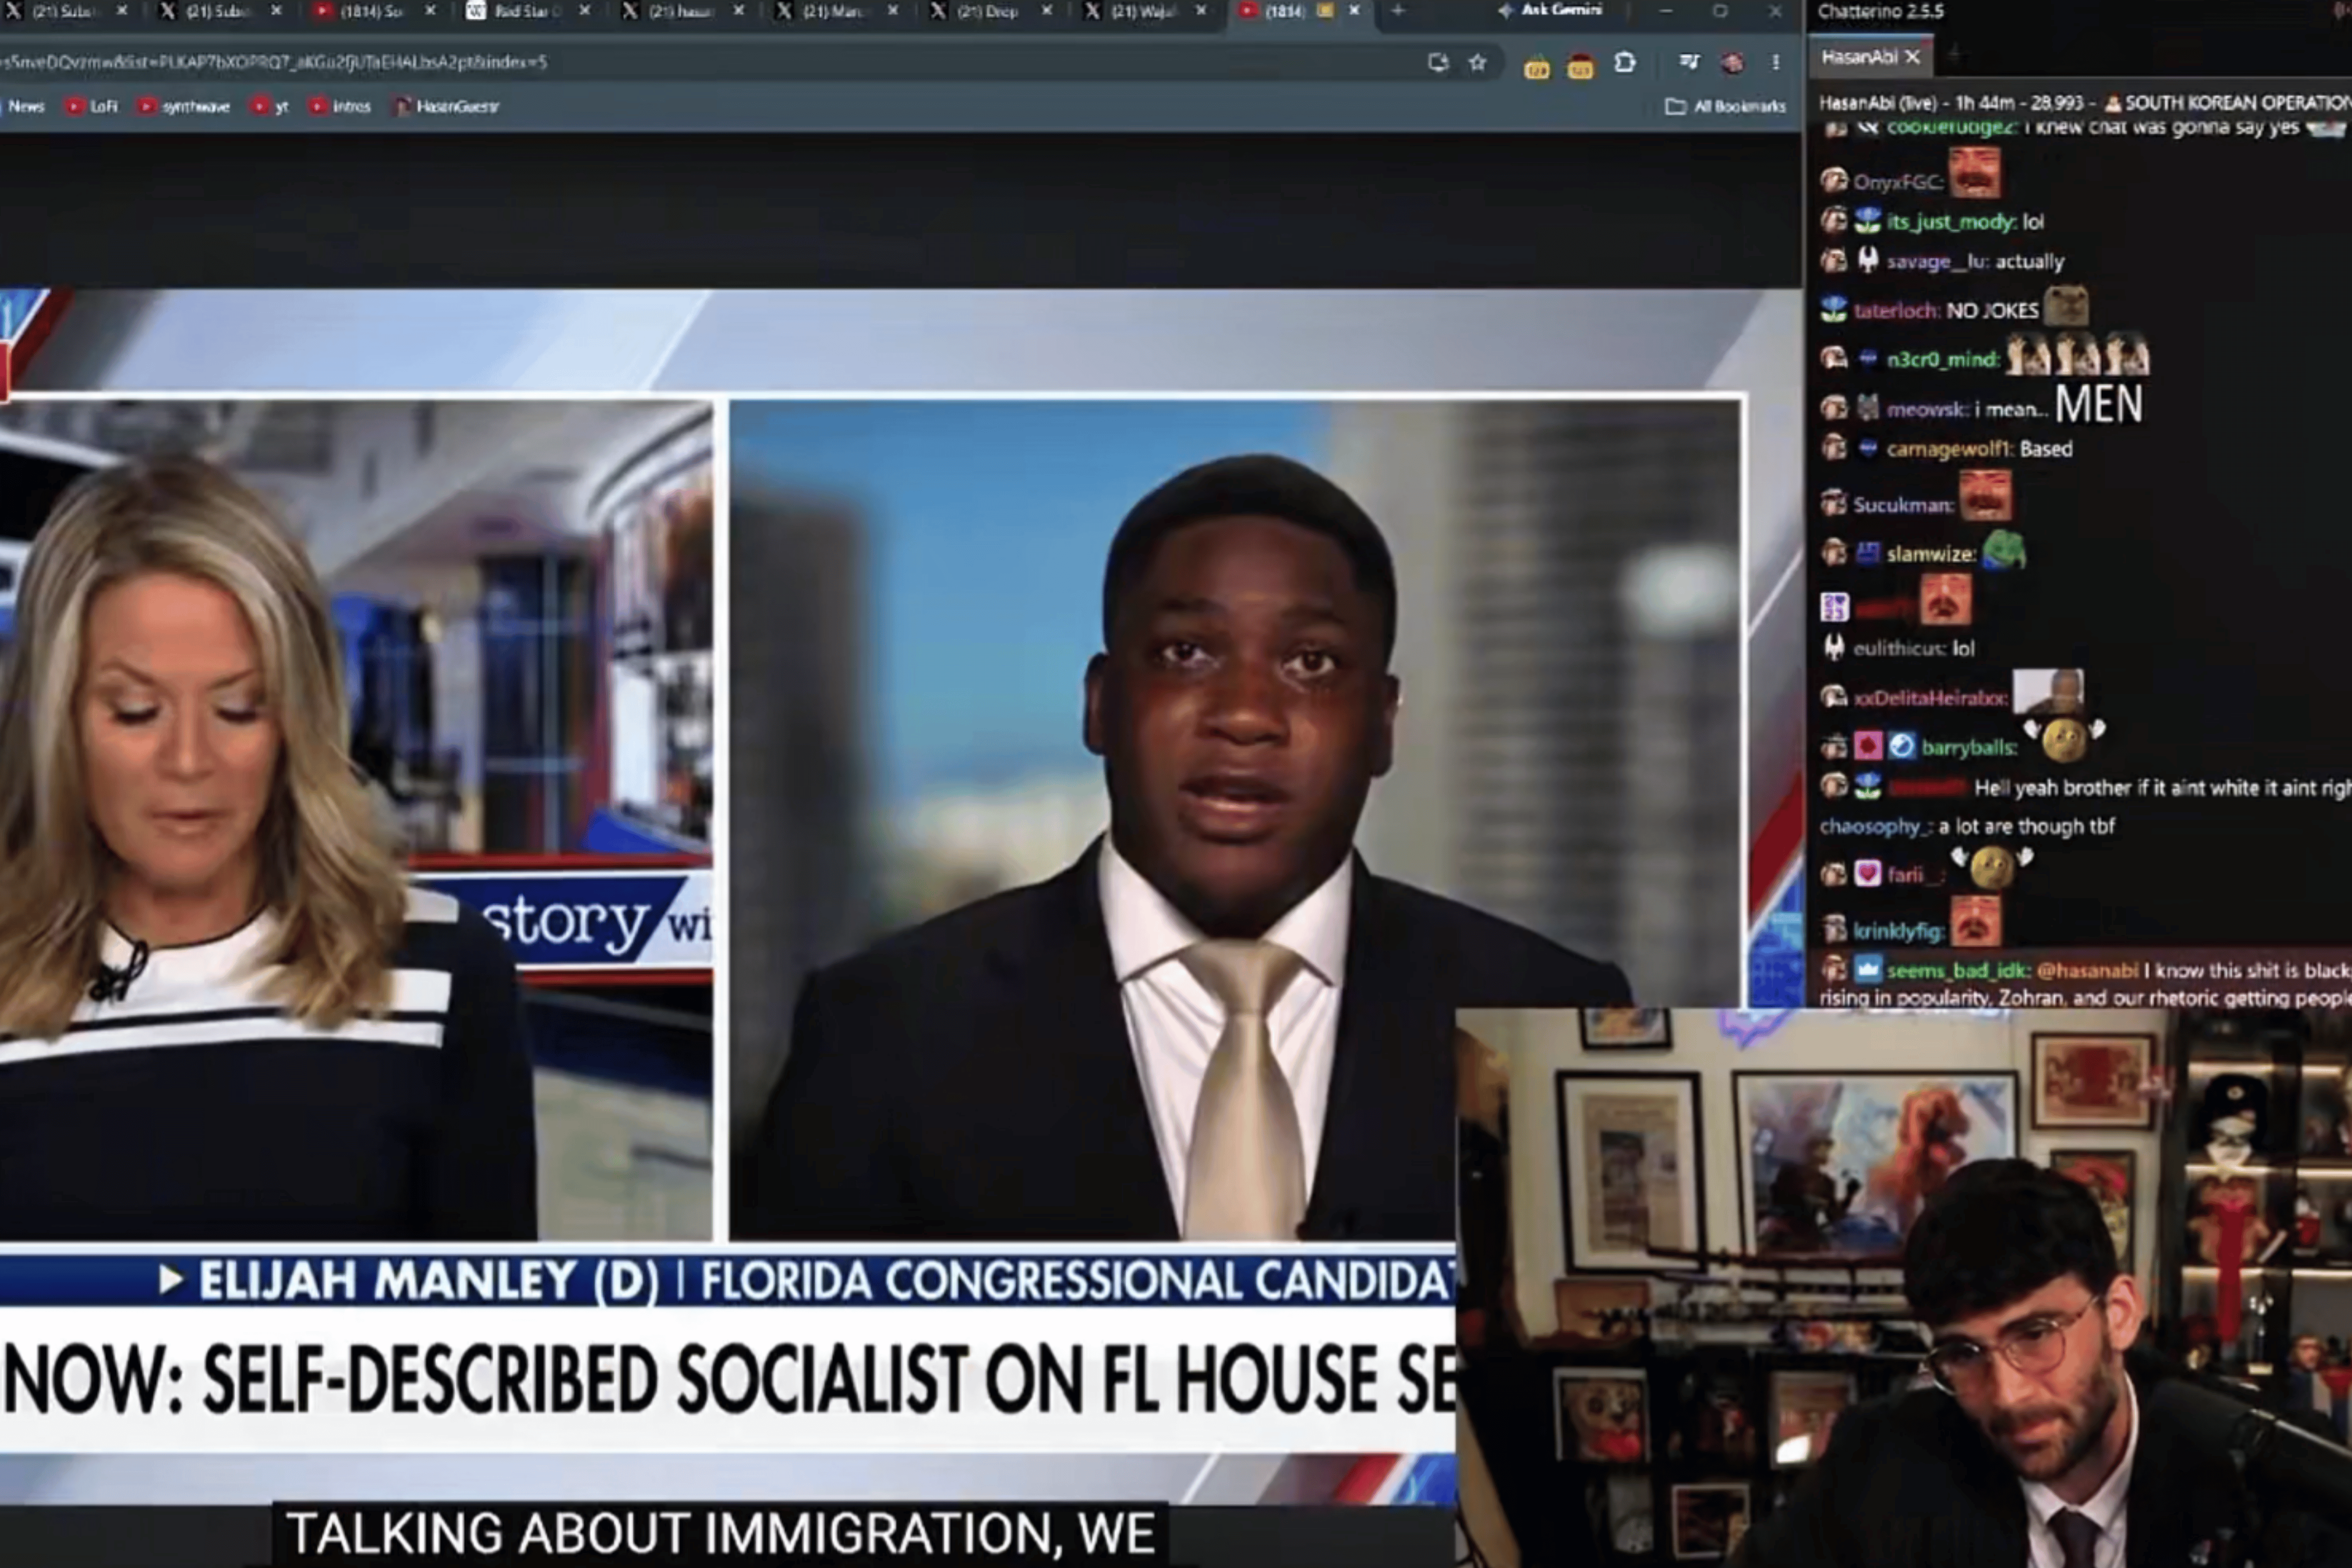Click username taterloch in chat
This screenshot has width=2352, height=1568.
(1896, 311)
